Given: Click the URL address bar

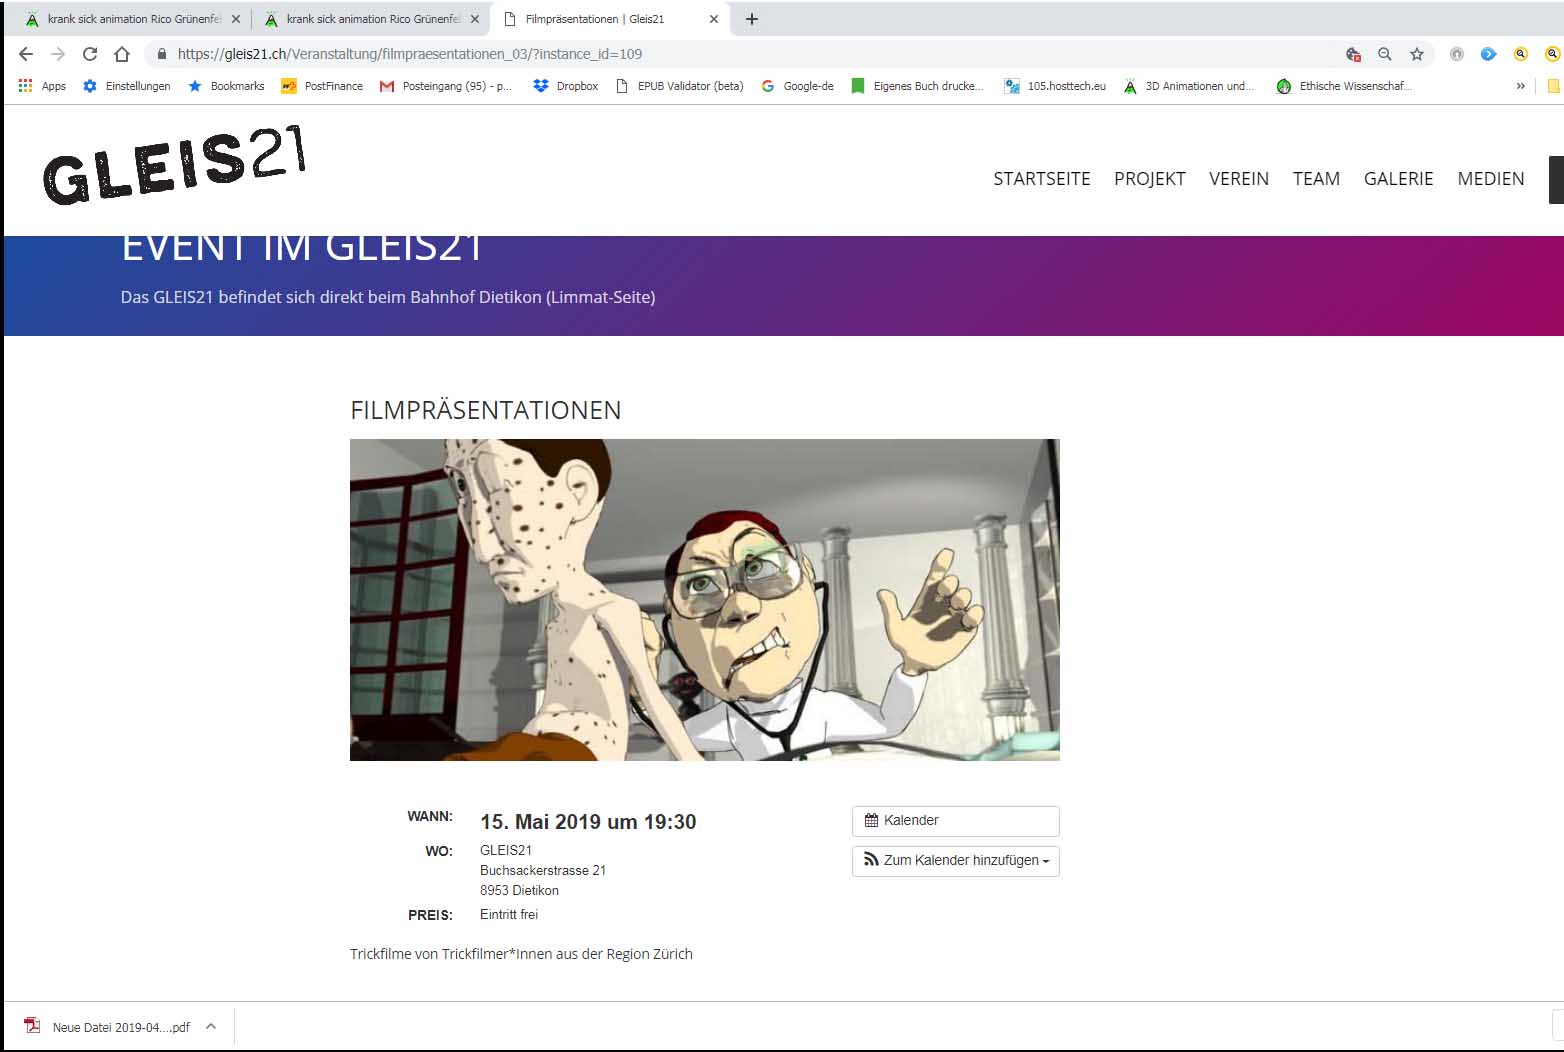Looking at the screenshot, I should point(700,54).
